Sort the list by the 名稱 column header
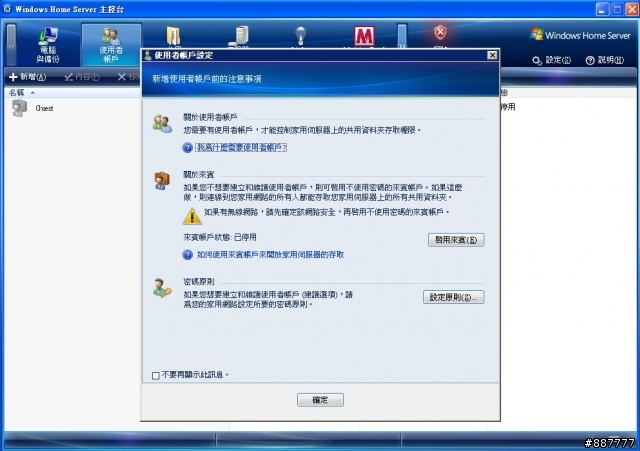Image resolution: width=640 pixels, height=451 pixels. point(16,93)
